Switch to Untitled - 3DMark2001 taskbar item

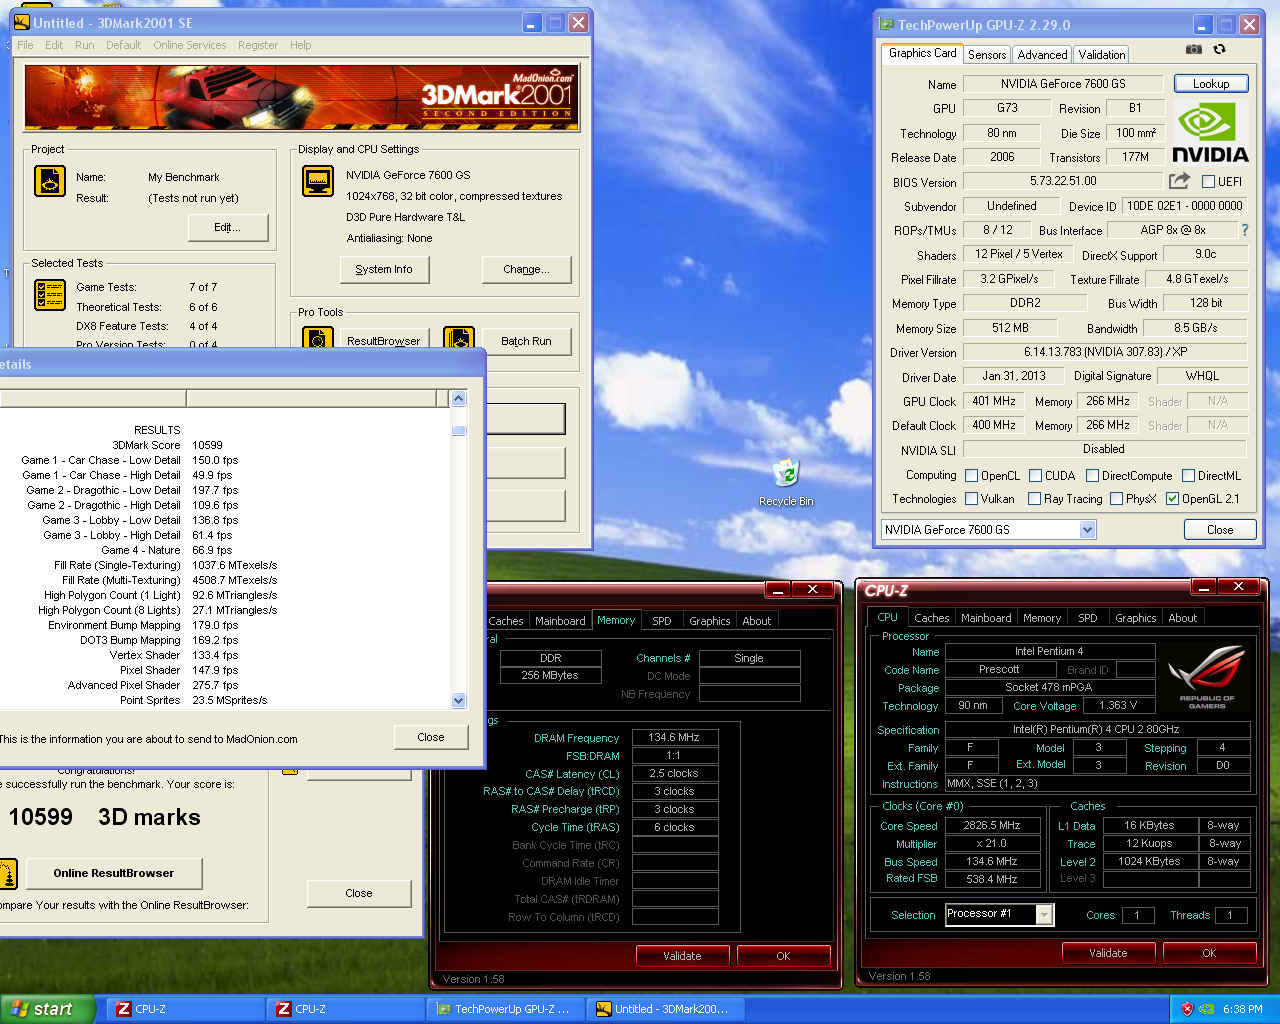(666, 1009)
